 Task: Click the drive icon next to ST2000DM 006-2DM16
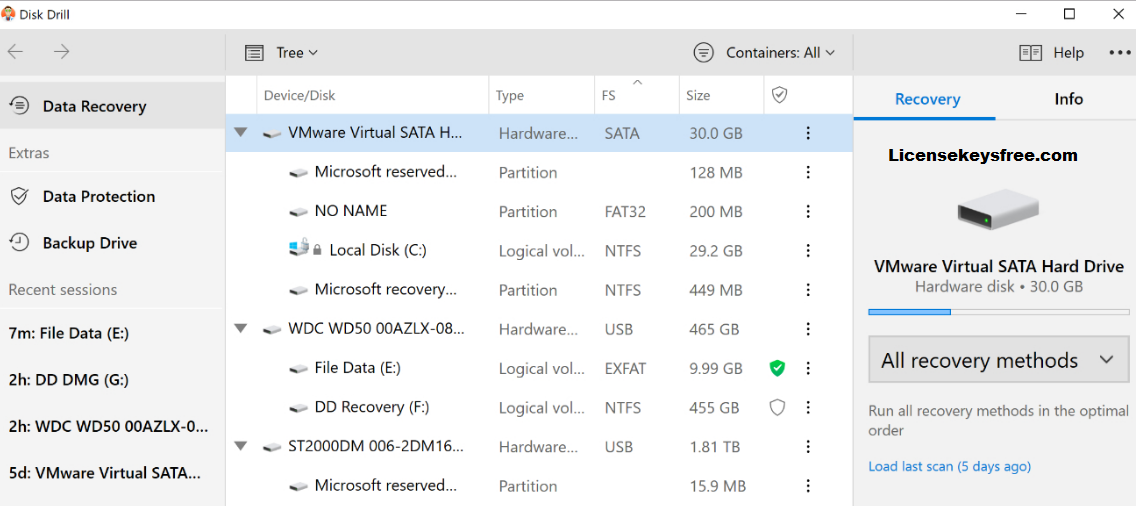click(x=272, y=448)
